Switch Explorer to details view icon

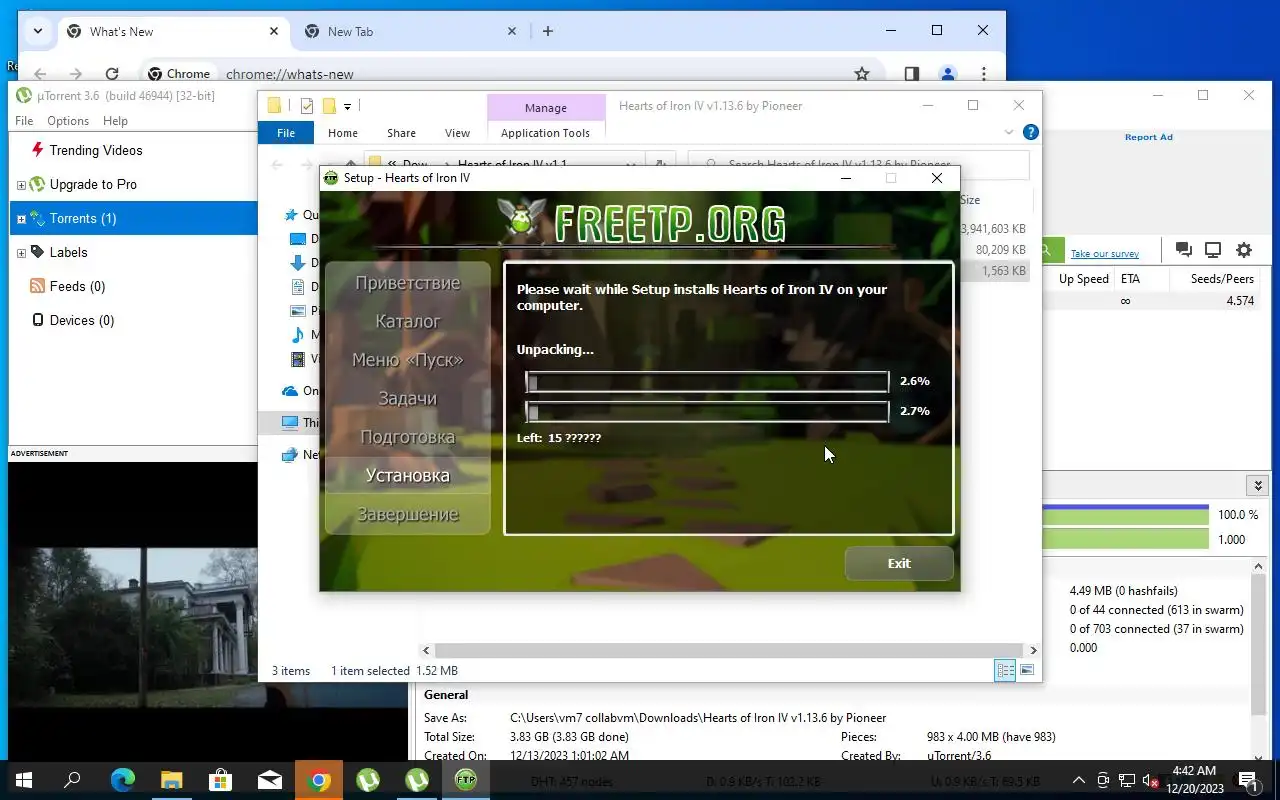[x=1005, y=671]
